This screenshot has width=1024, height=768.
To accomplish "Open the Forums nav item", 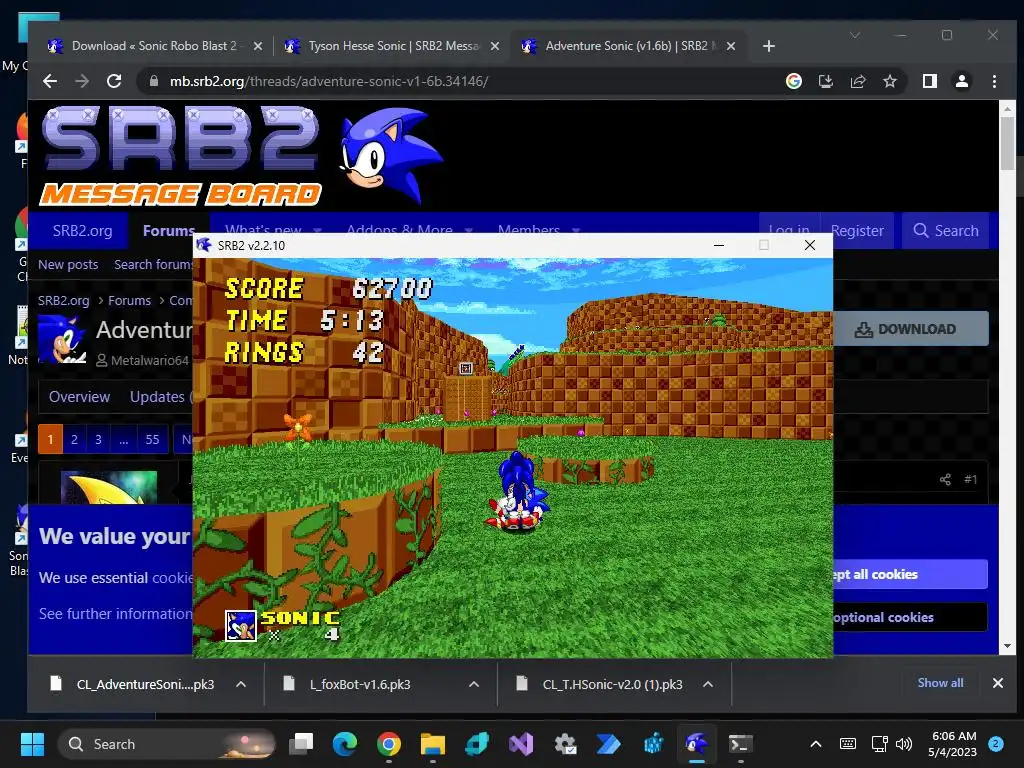I will [168, 231].
